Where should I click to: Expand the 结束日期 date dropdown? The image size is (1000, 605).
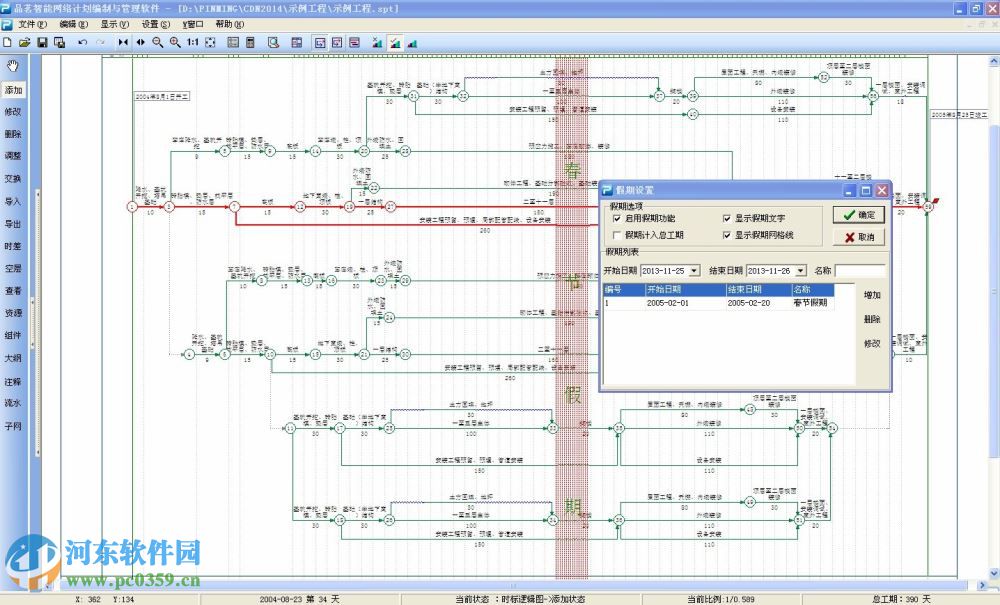coord(800,270)
